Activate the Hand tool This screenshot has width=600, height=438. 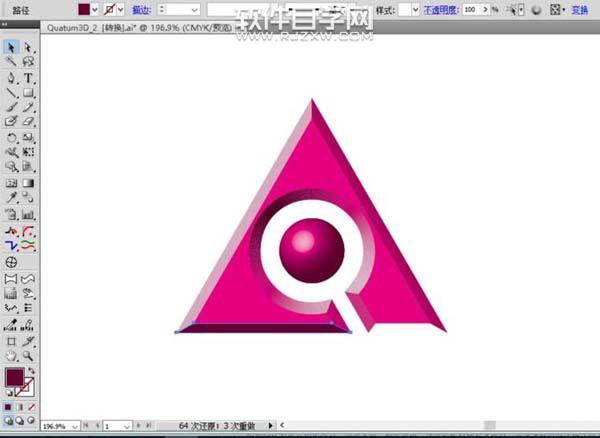11,356
